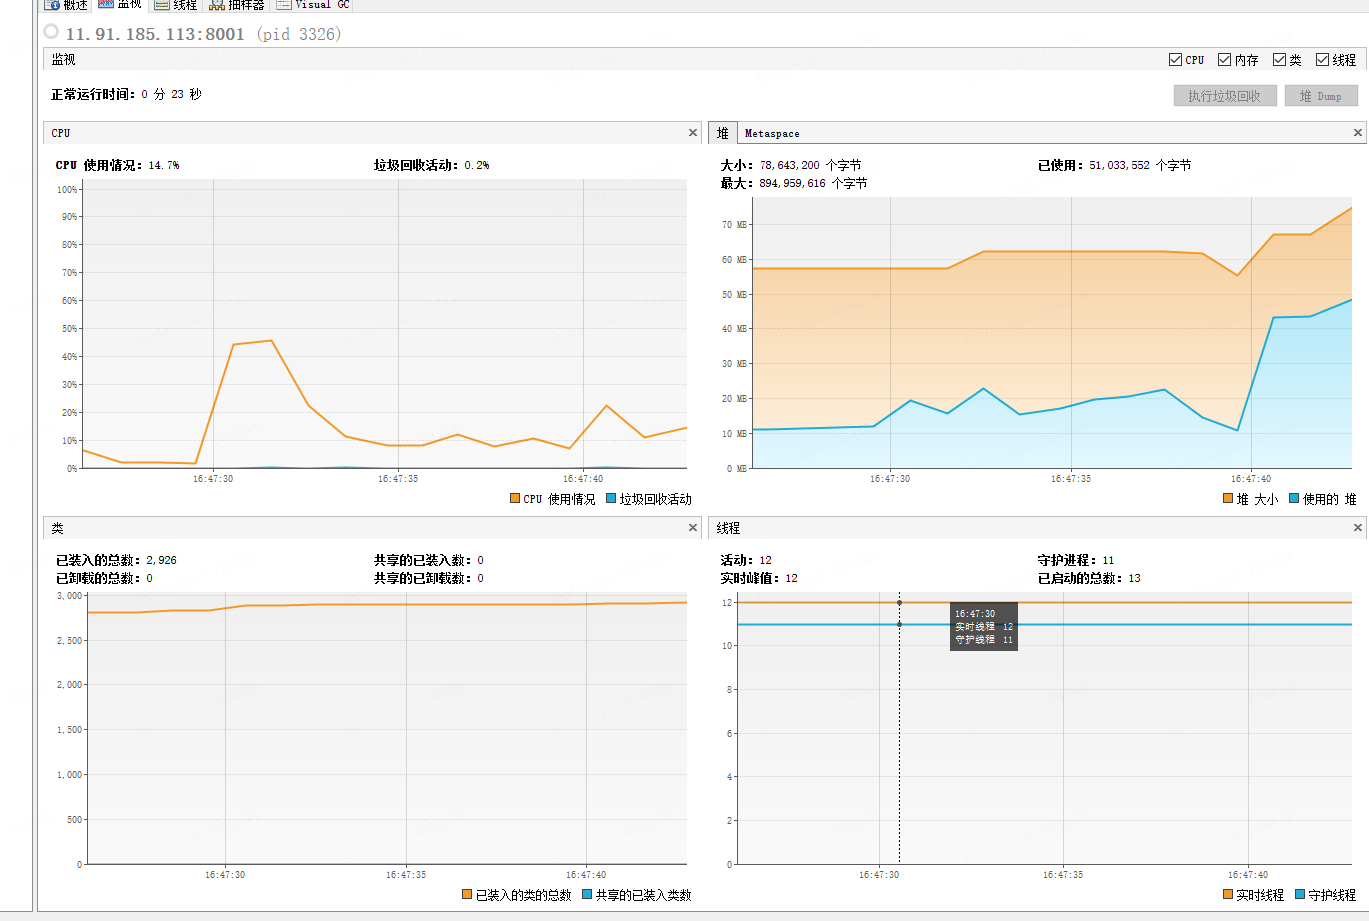Viewport: 1369px width, 921px height.
Task: Click the circle icon beside 11.91.185.113:8001
Action: click(51, 32)
